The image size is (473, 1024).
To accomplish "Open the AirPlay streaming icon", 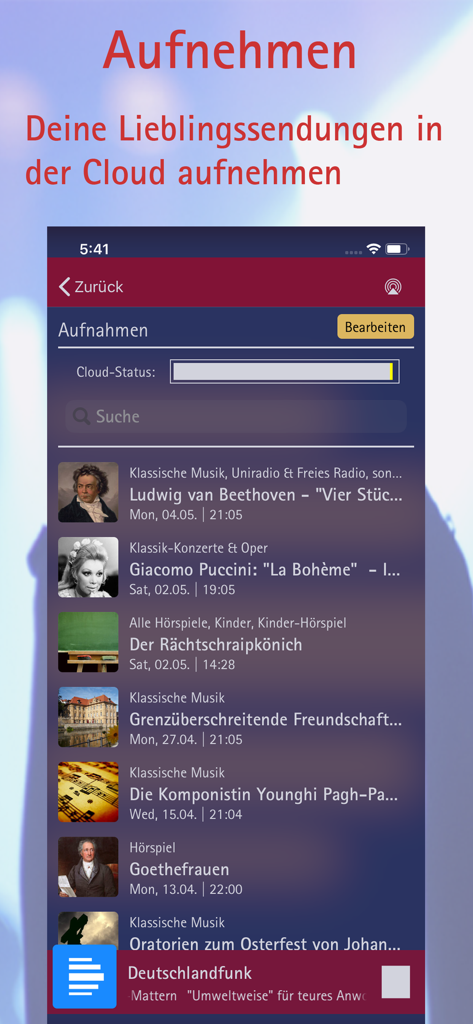I will (x=393, y=287).
